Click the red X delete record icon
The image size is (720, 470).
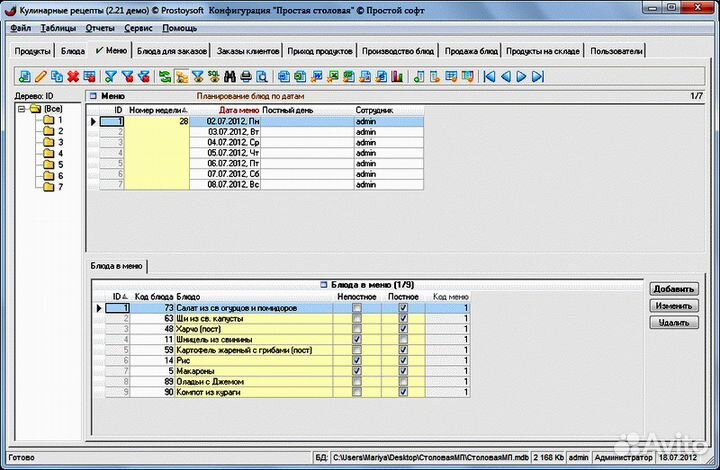pyautogui.click(x=73, y=76)
